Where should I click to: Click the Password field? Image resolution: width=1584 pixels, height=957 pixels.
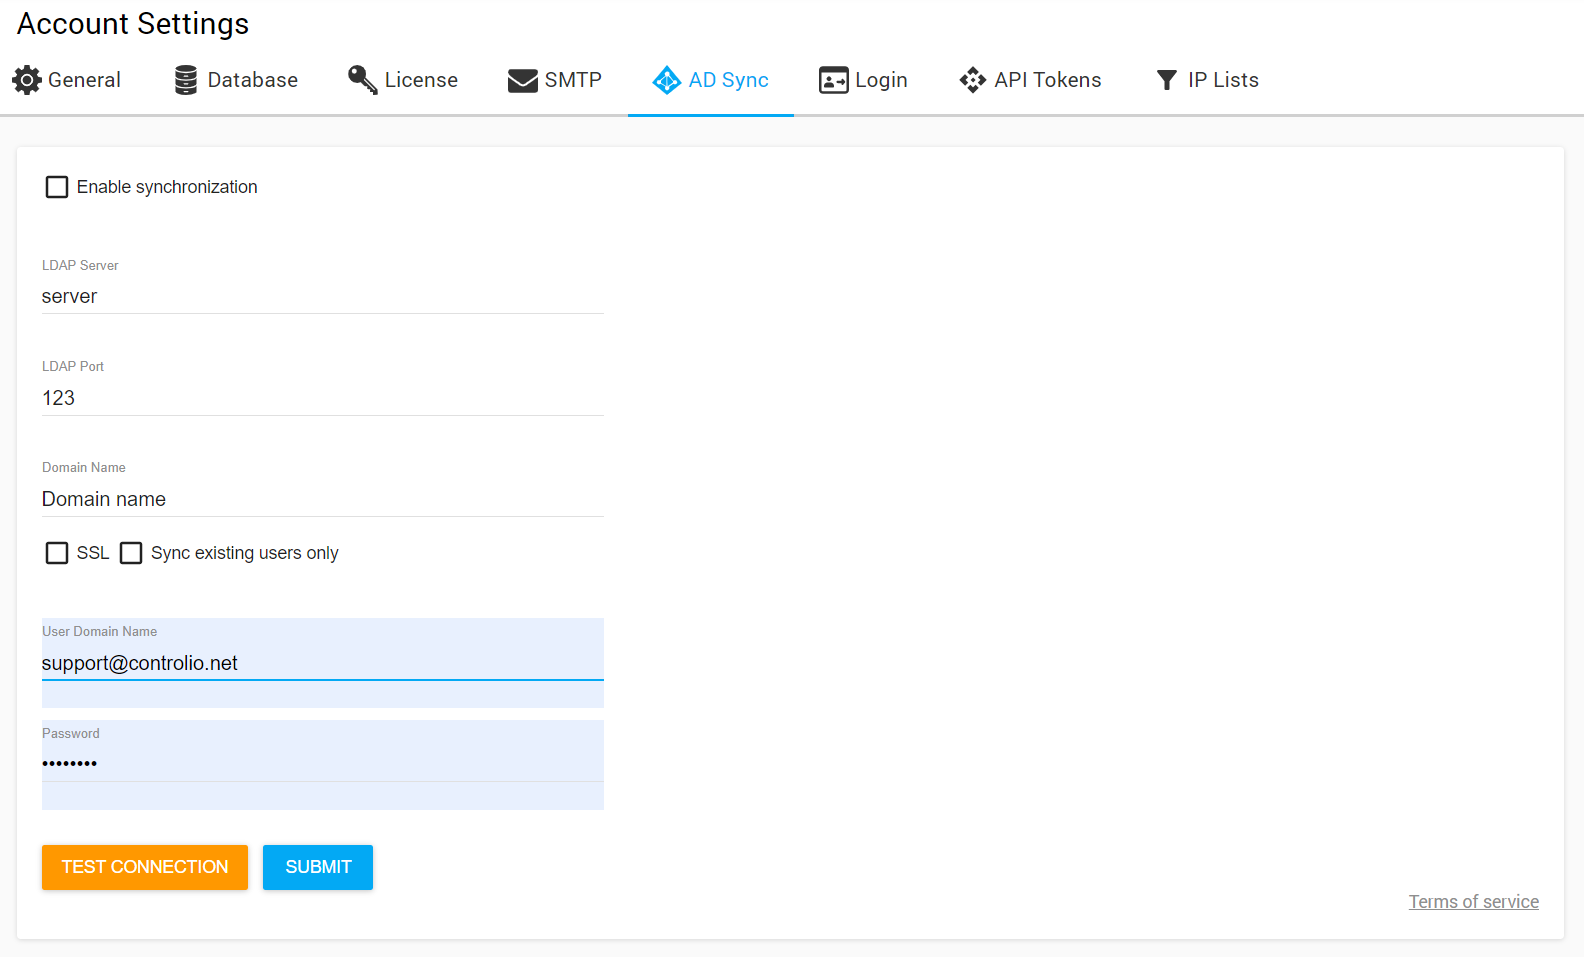pos(322,763)
